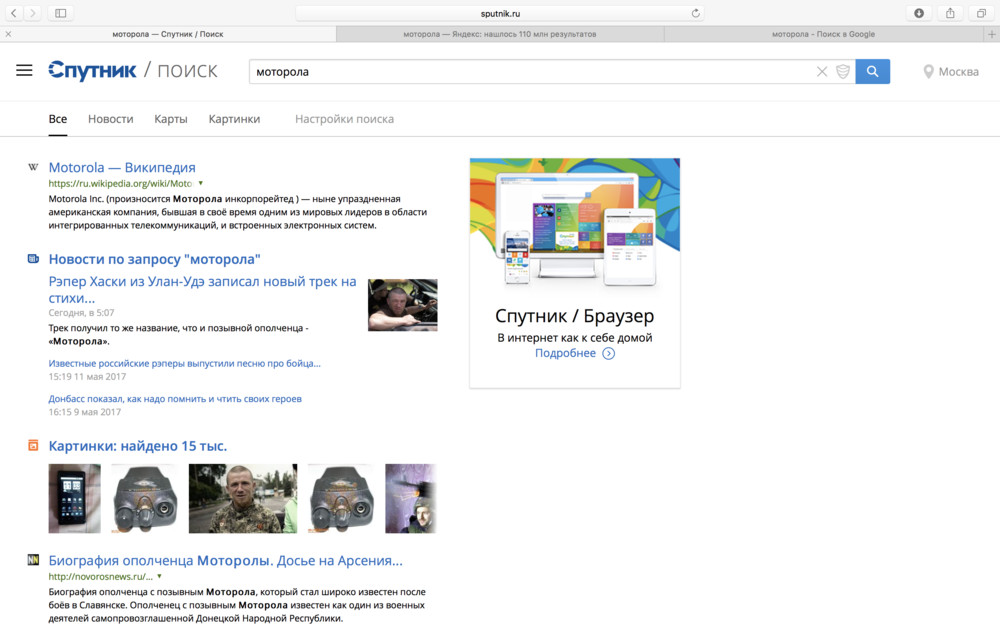1000x625 pixels.
Task: Click the news section icon
Action: (33, 258)
